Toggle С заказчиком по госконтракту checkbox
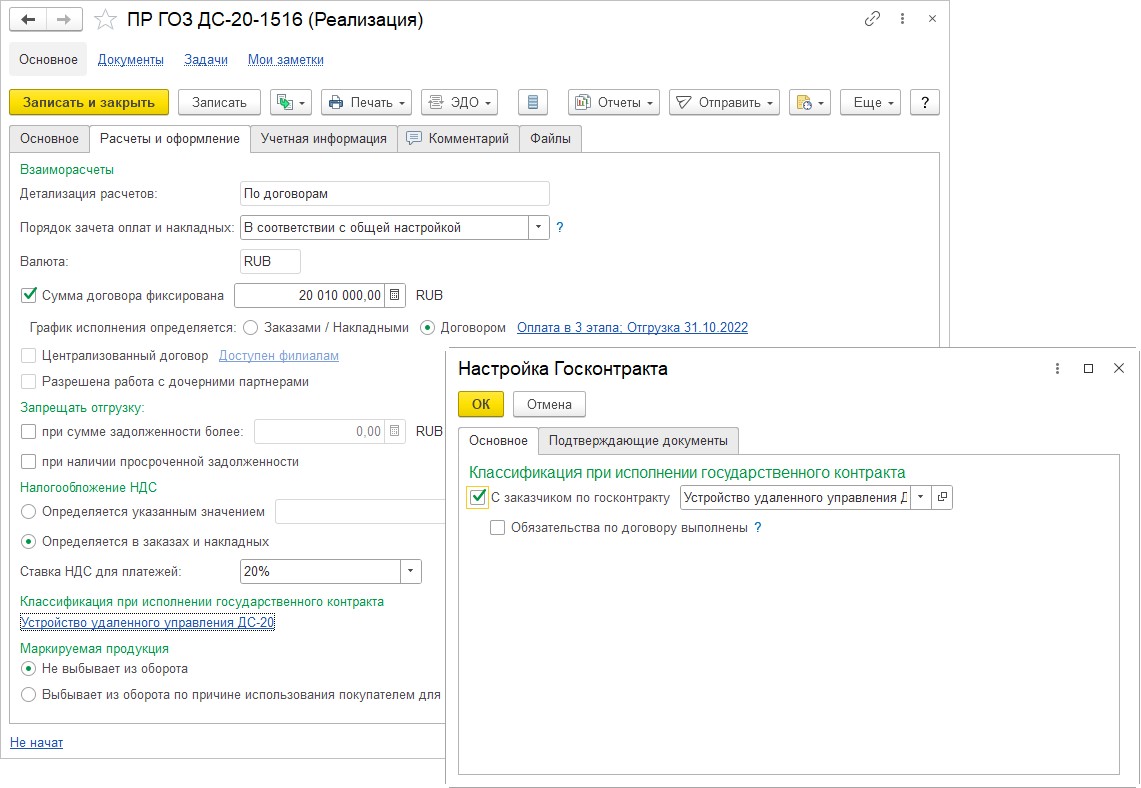The image size is (1141, 788). click(478, 497)
